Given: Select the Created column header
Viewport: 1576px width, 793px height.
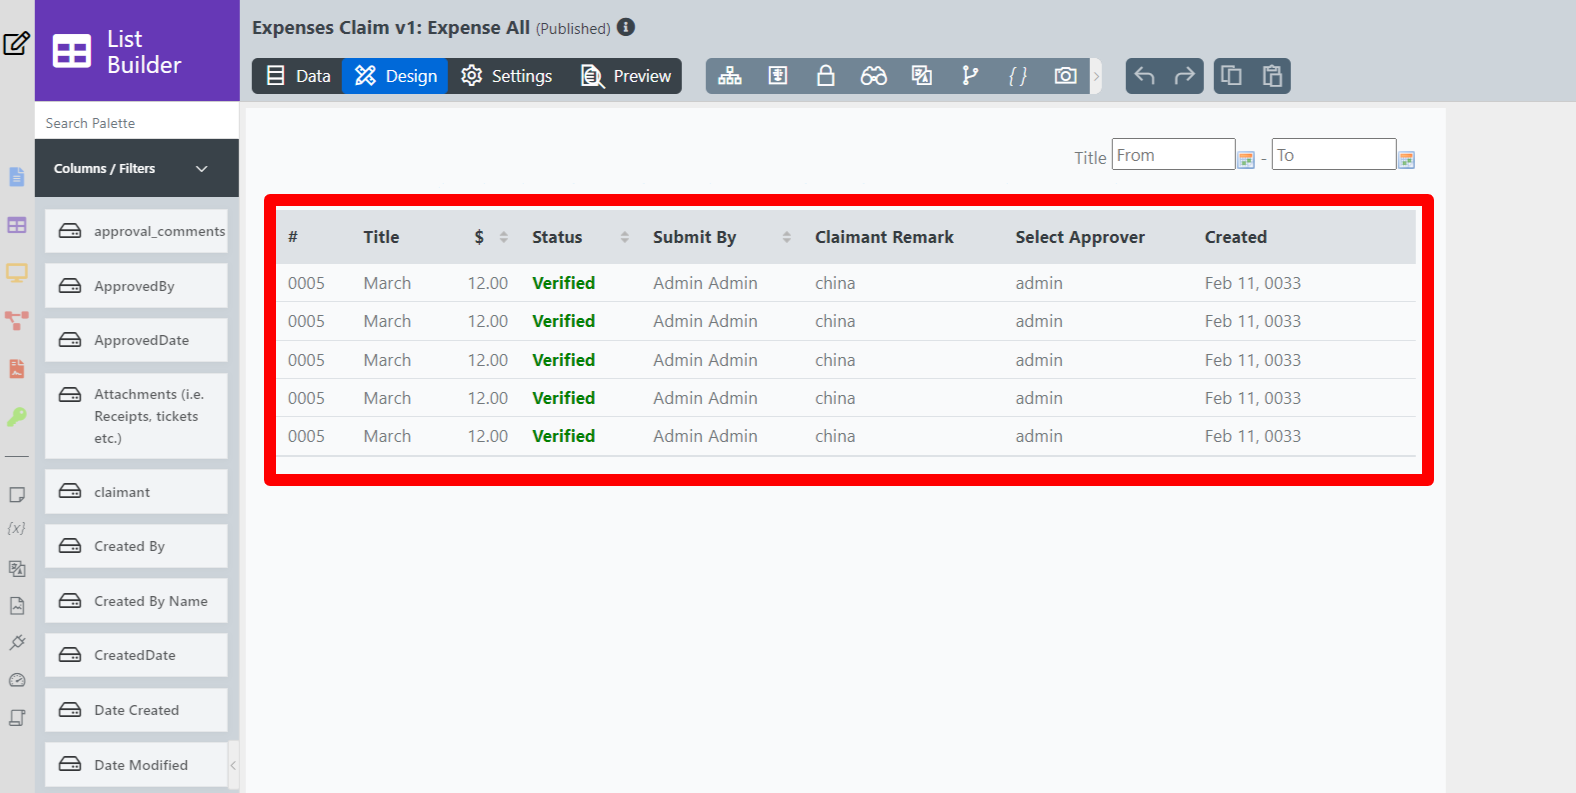Looking at the screenshot, I should [1235, 237].
